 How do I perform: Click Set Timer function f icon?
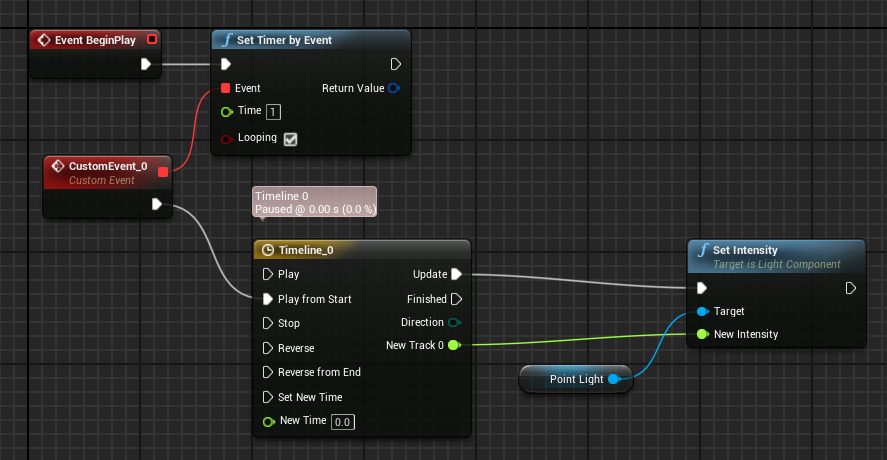click(227, 40)
